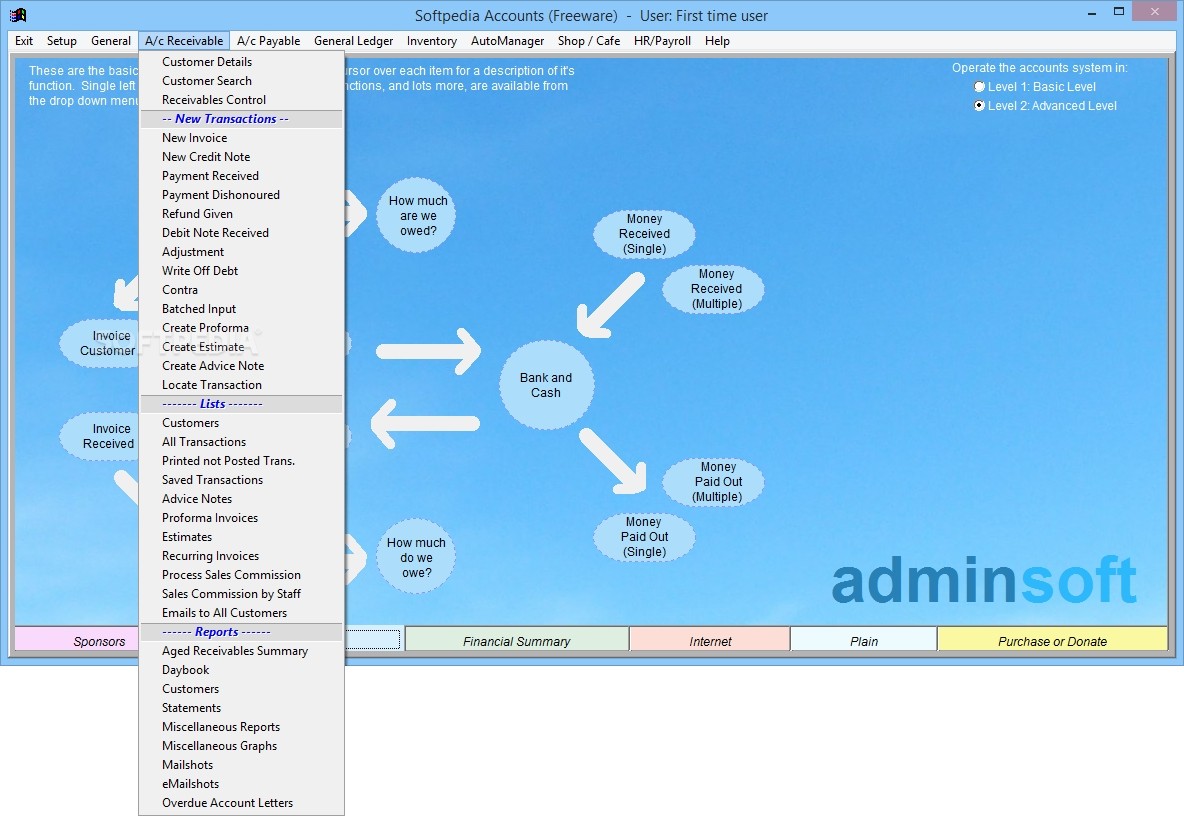Viewport: 1184px width, 816px height.
Task: Select Level 2: Advanced Level radio button
Action: [979, 106]
